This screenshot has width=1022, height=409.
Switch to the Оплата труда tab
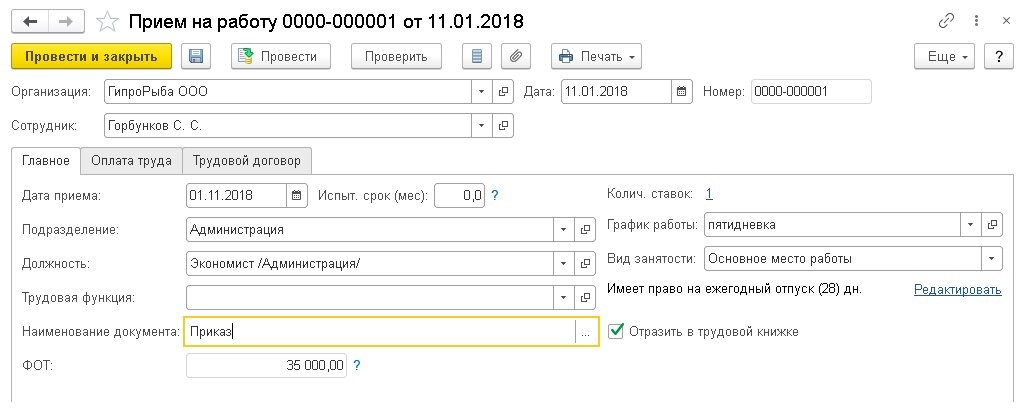tap(131, 160)
